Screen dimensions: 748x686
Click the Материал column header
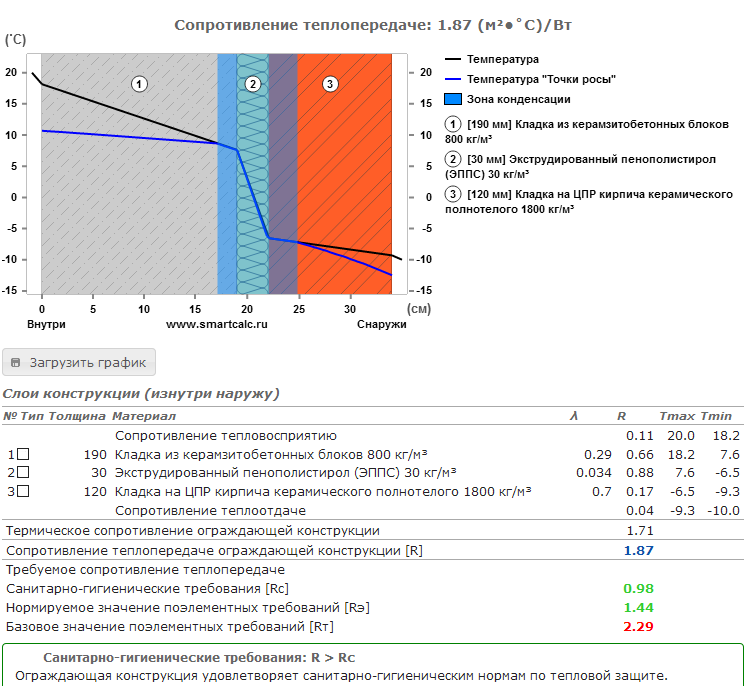click(144, 416)
